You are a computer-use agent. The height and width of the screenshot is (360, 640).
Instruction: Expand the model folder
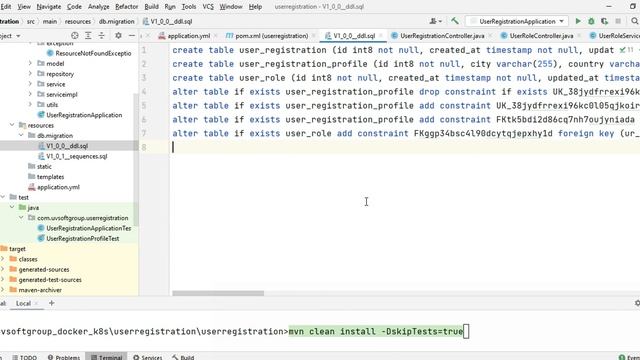tap(30, 63)
